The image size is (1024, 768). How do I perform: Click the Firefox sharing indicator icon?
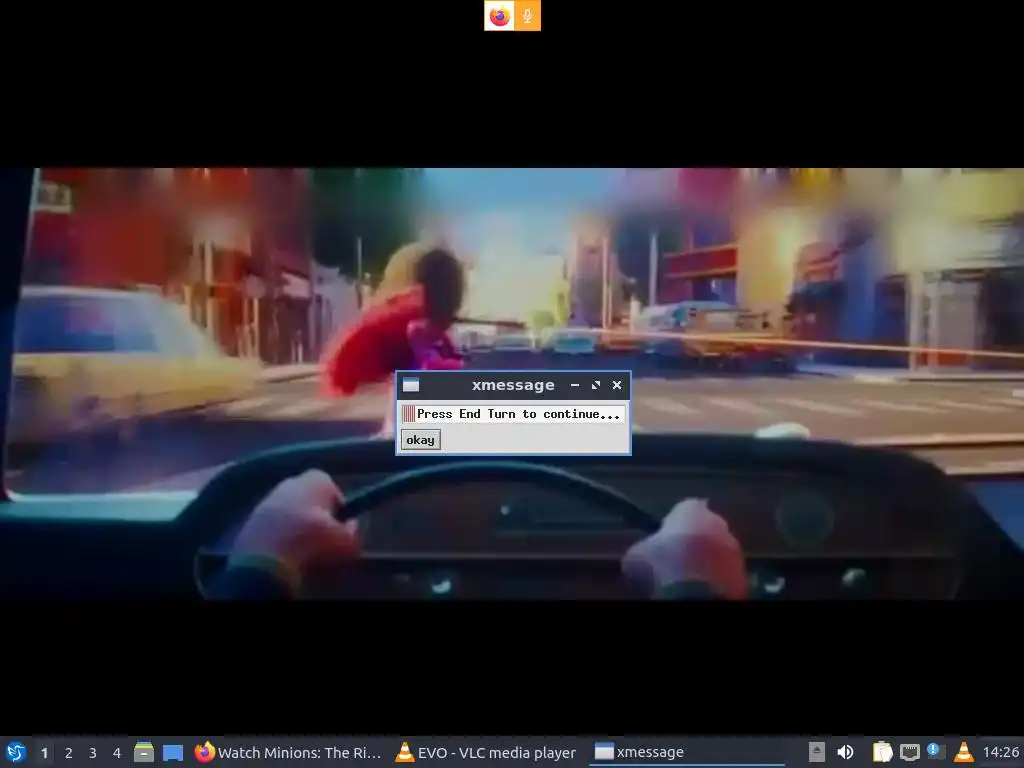click(500, 16)
